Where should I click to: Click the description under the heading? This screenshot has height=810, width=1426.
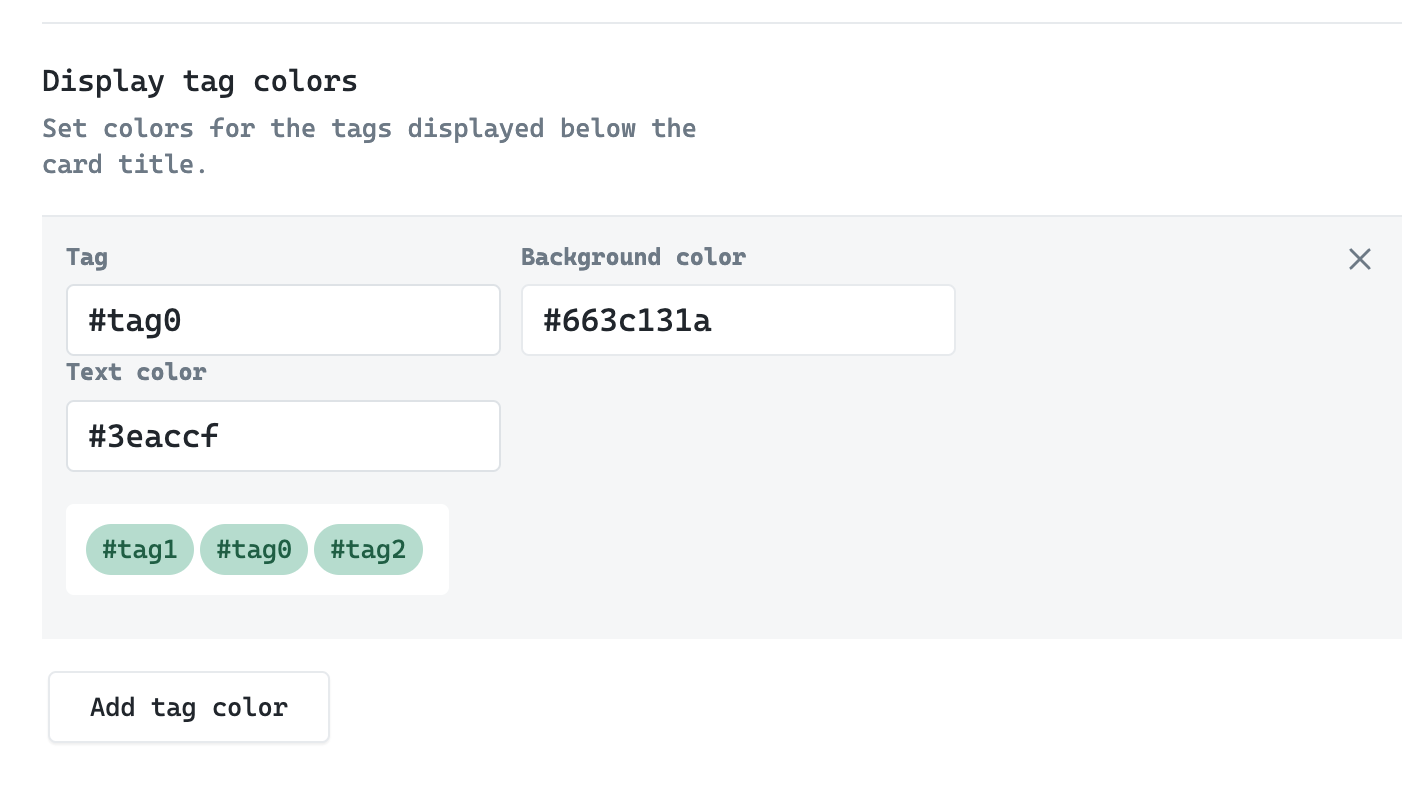368,146
